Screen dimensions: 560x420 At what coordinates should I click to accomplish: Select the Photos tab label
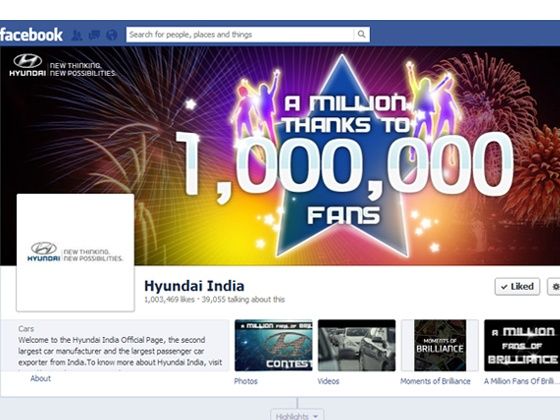[246, 381]
